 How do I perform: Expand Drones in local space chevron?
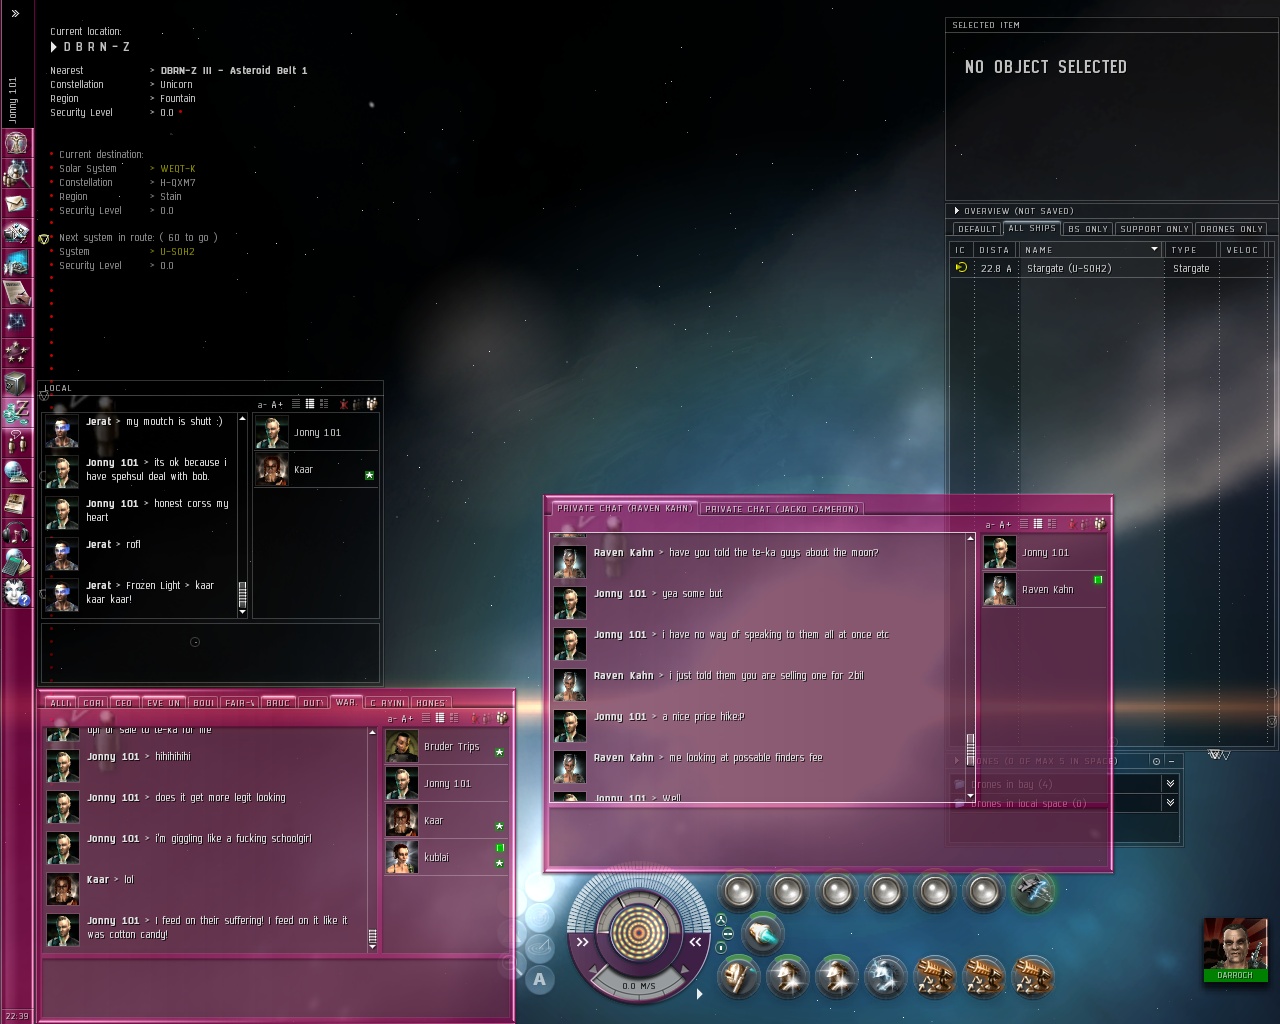1170,803
